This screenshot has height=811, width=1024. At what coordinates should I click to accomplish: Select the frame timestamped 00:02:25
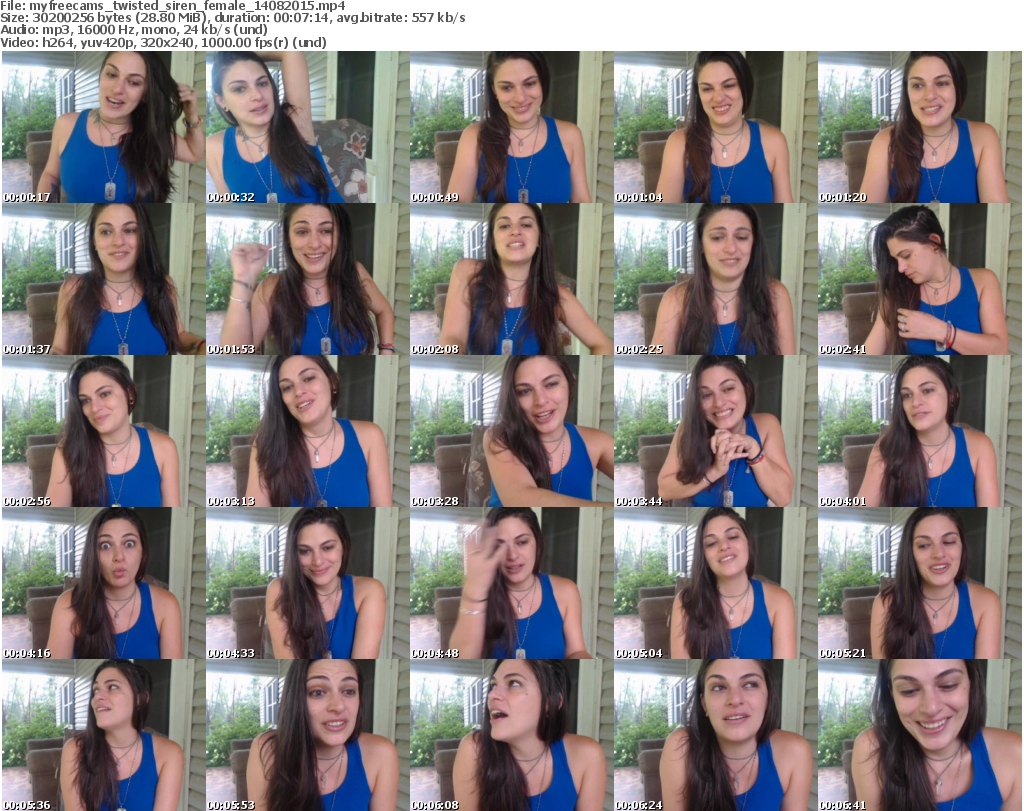click(x=716, y=279)
